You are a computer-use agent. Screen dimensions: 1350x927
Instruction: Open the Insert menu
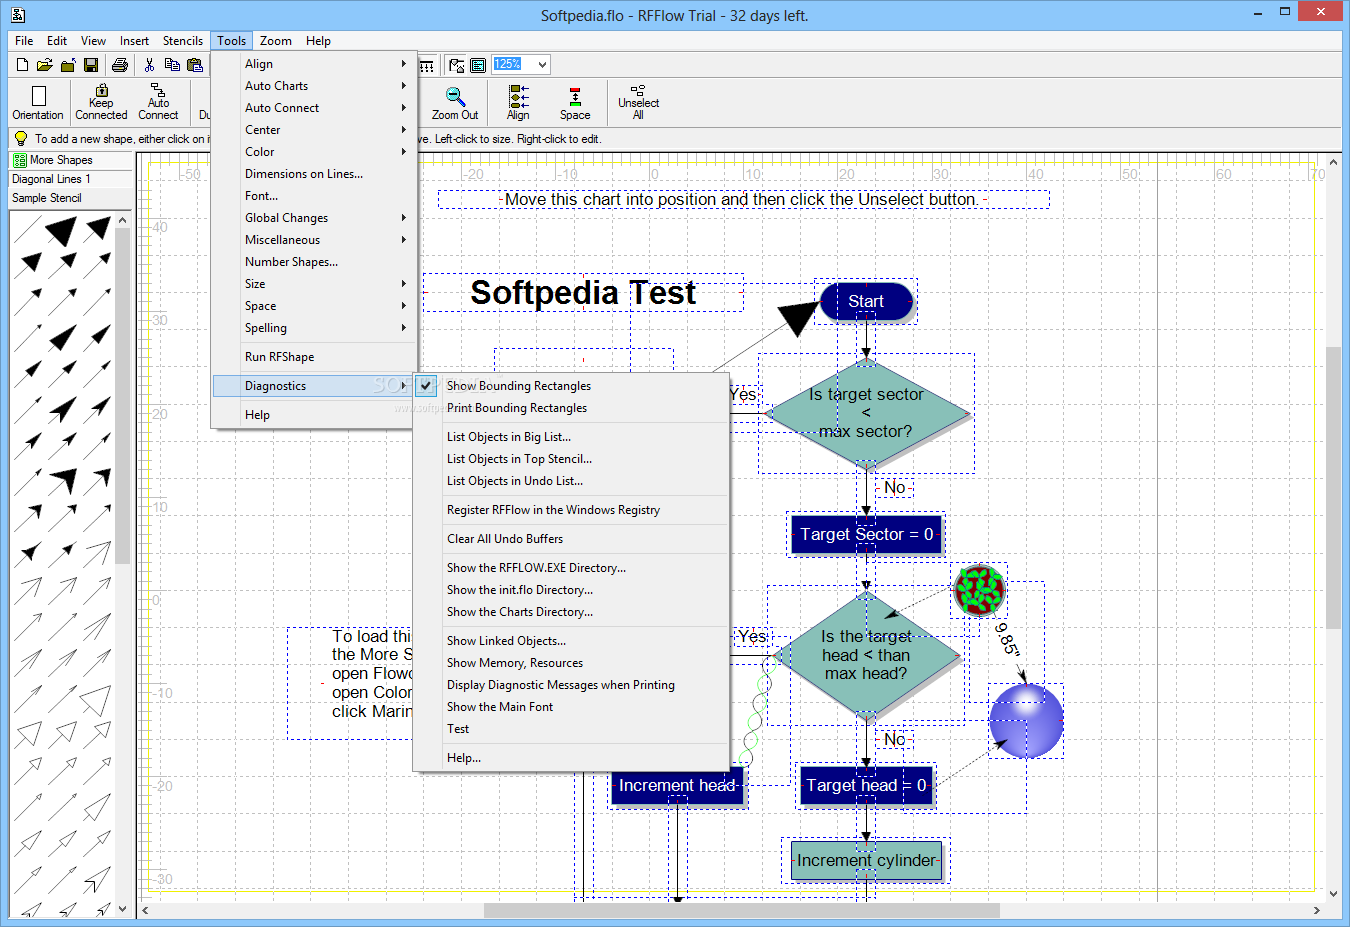point(134,41)
